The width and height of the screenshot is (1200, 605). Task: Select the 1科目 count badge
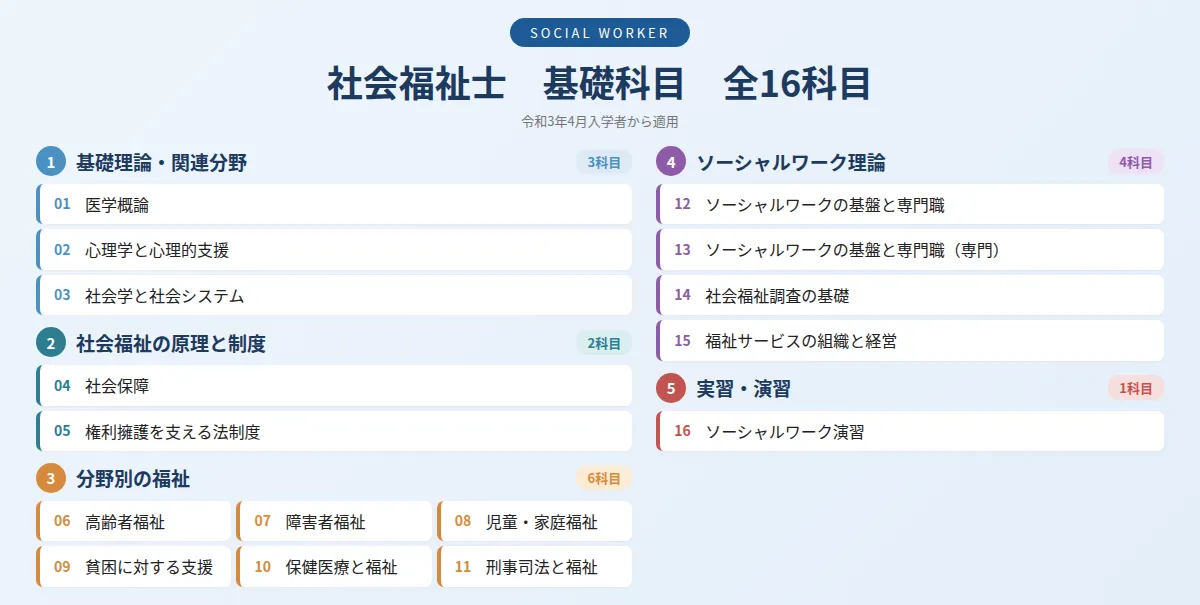click(x=1136, y=388)
